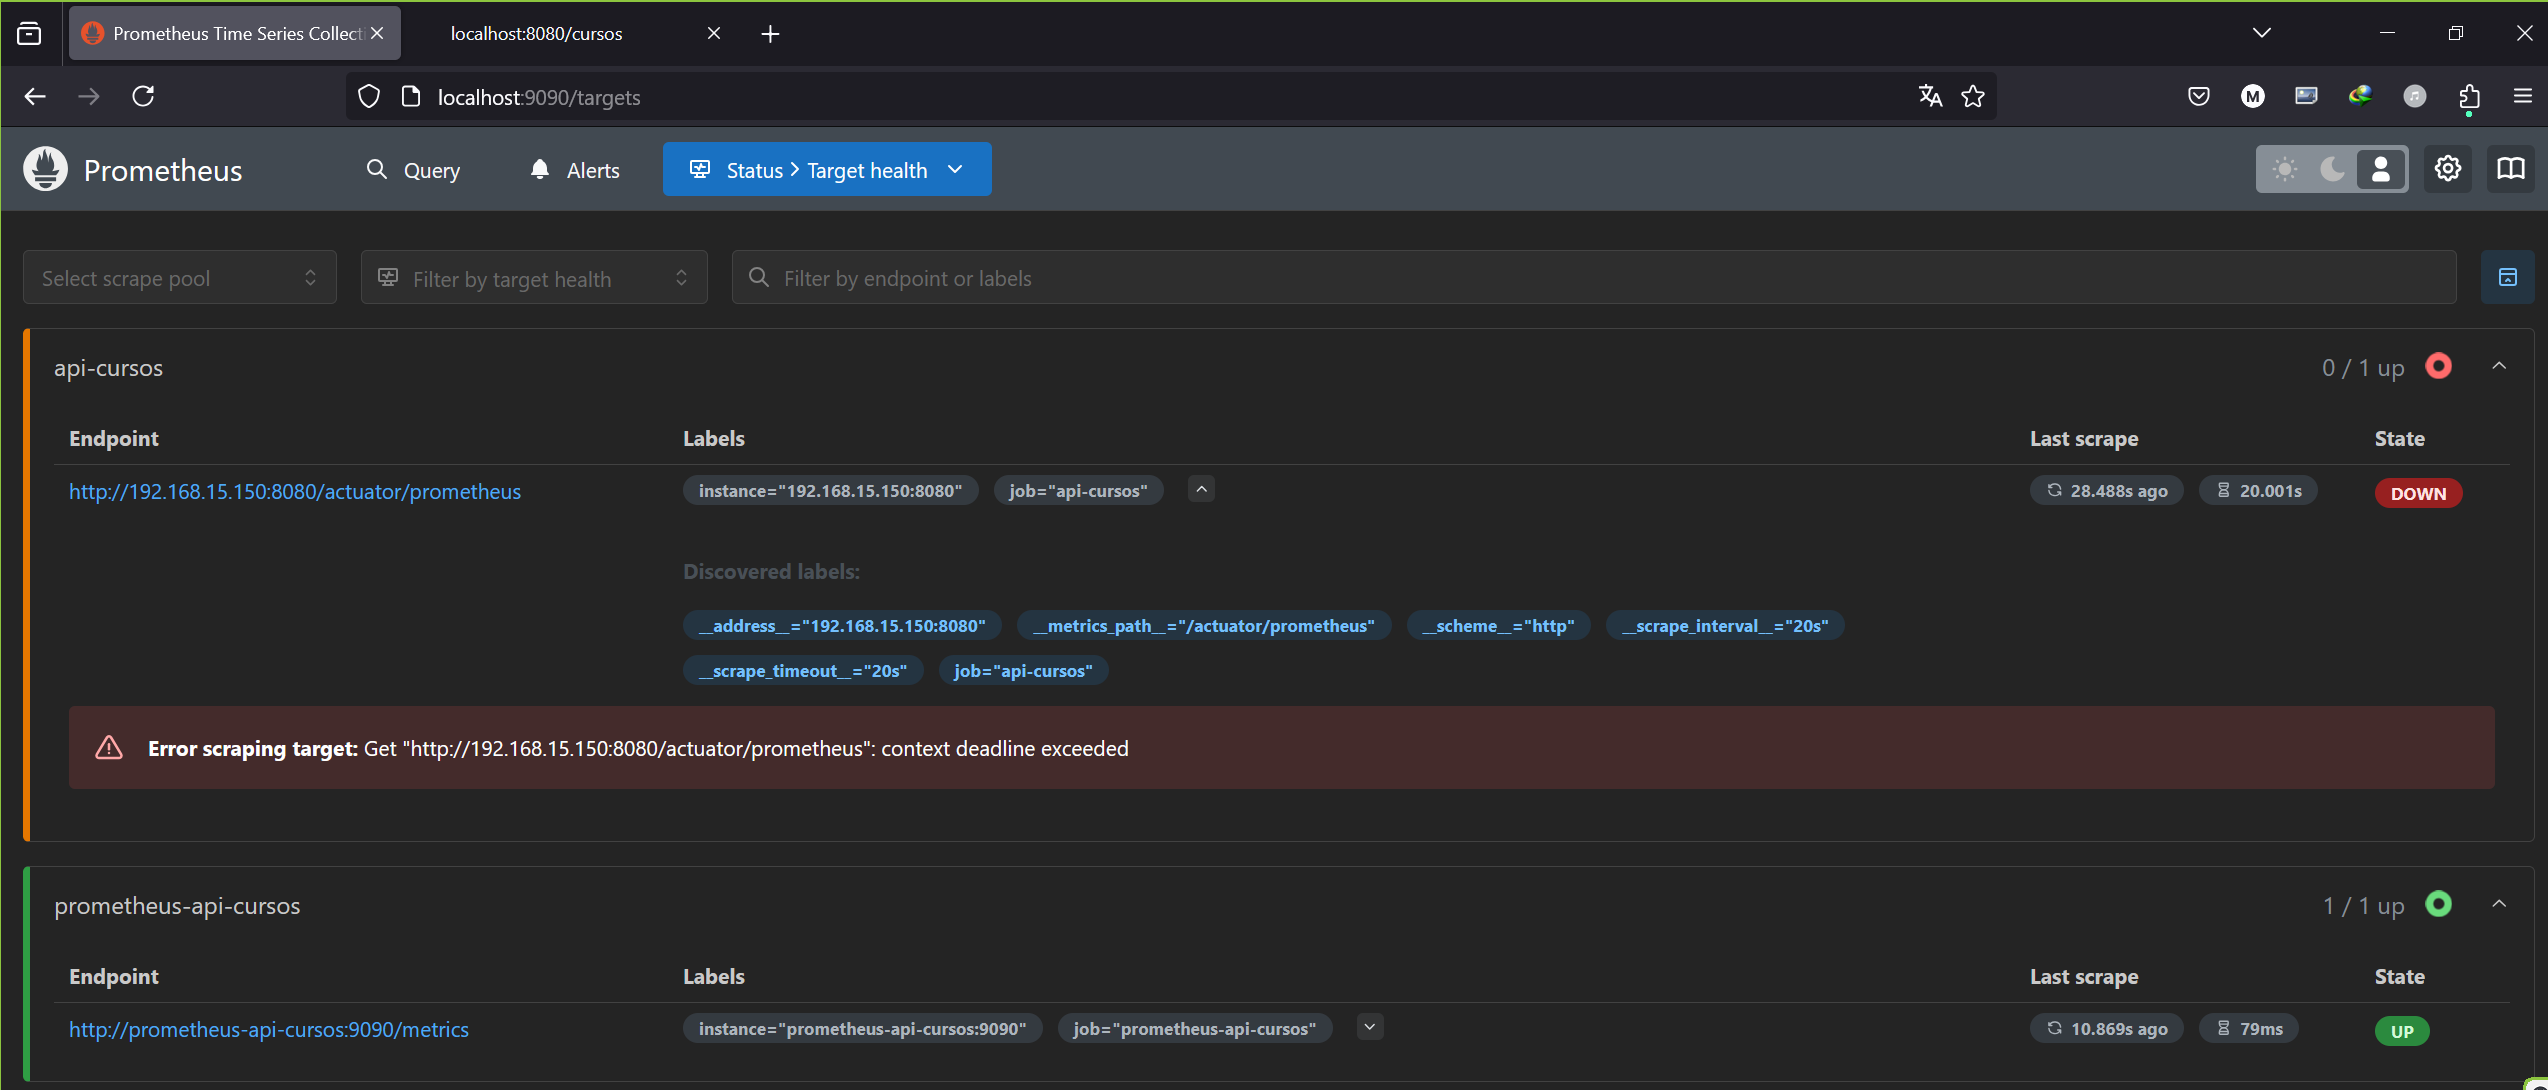
Task: Open api-cursos actuator/prometheus endpoint link
Action: click(x=295, y=491)
